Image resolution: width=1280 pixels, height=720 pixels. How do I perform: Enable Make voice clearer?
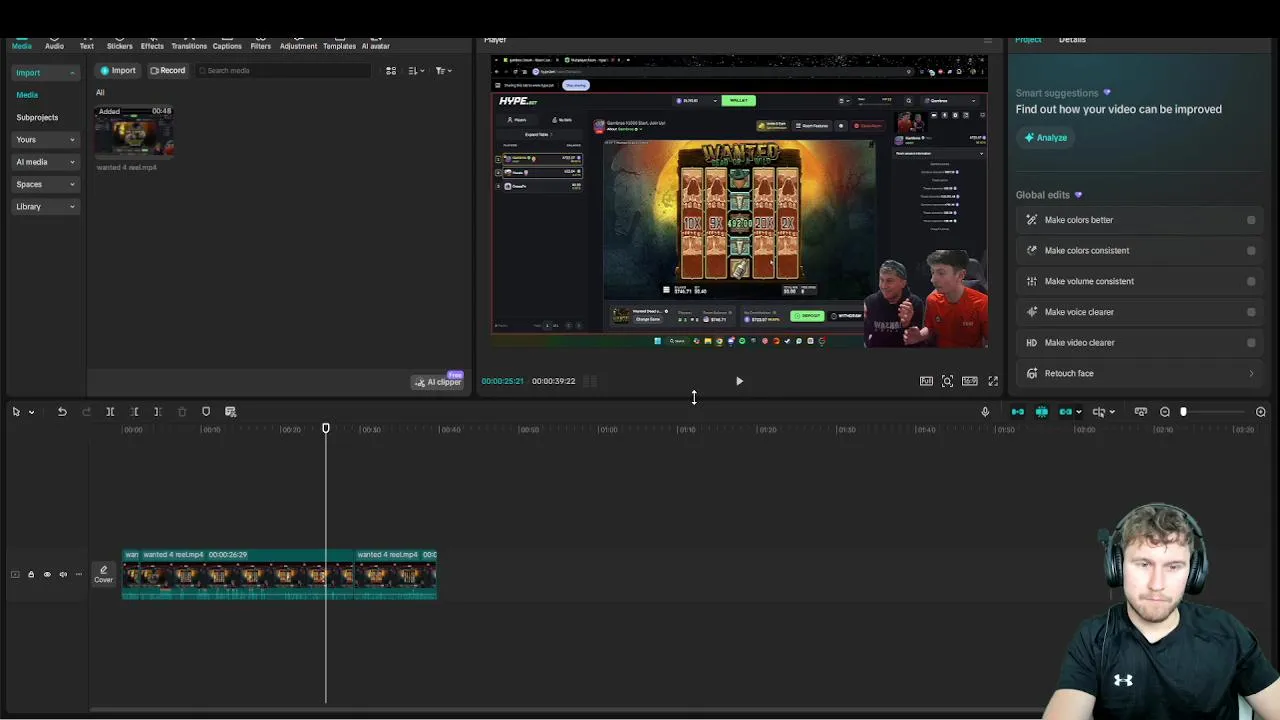tap(1251, 312)
